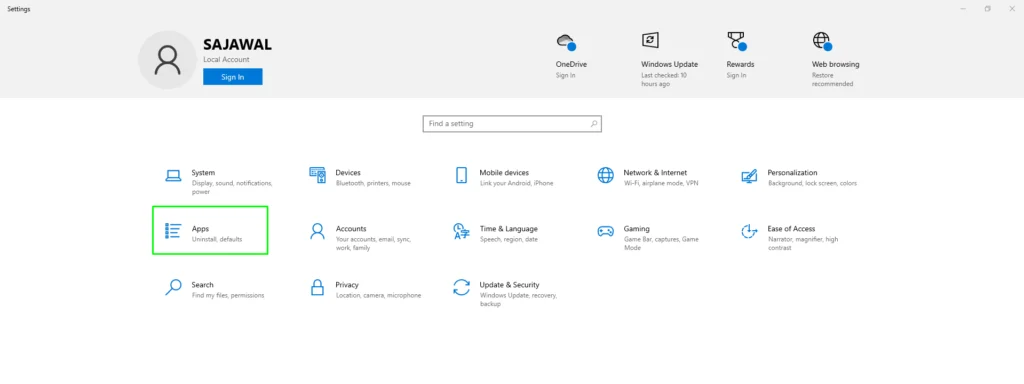Image resolution: width=1024 pixels, height=384 pixels.
Task: Open the Privacy category title
Action: [x=347, y=285]
